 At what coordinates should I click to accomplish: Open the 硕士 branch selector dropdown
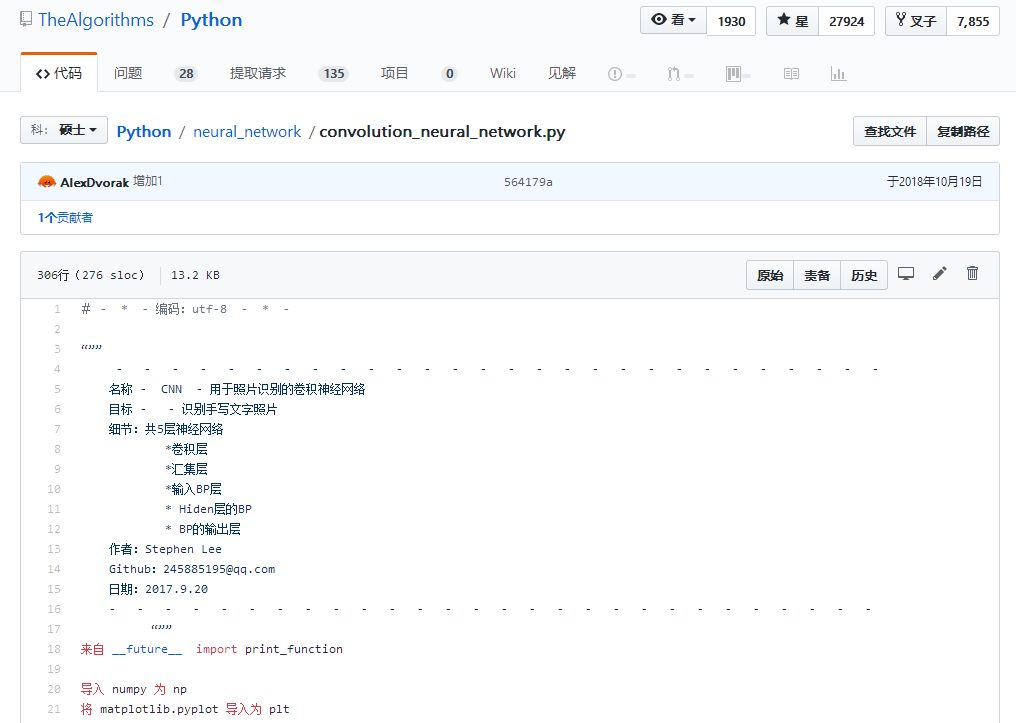click(x=64, y=130)
